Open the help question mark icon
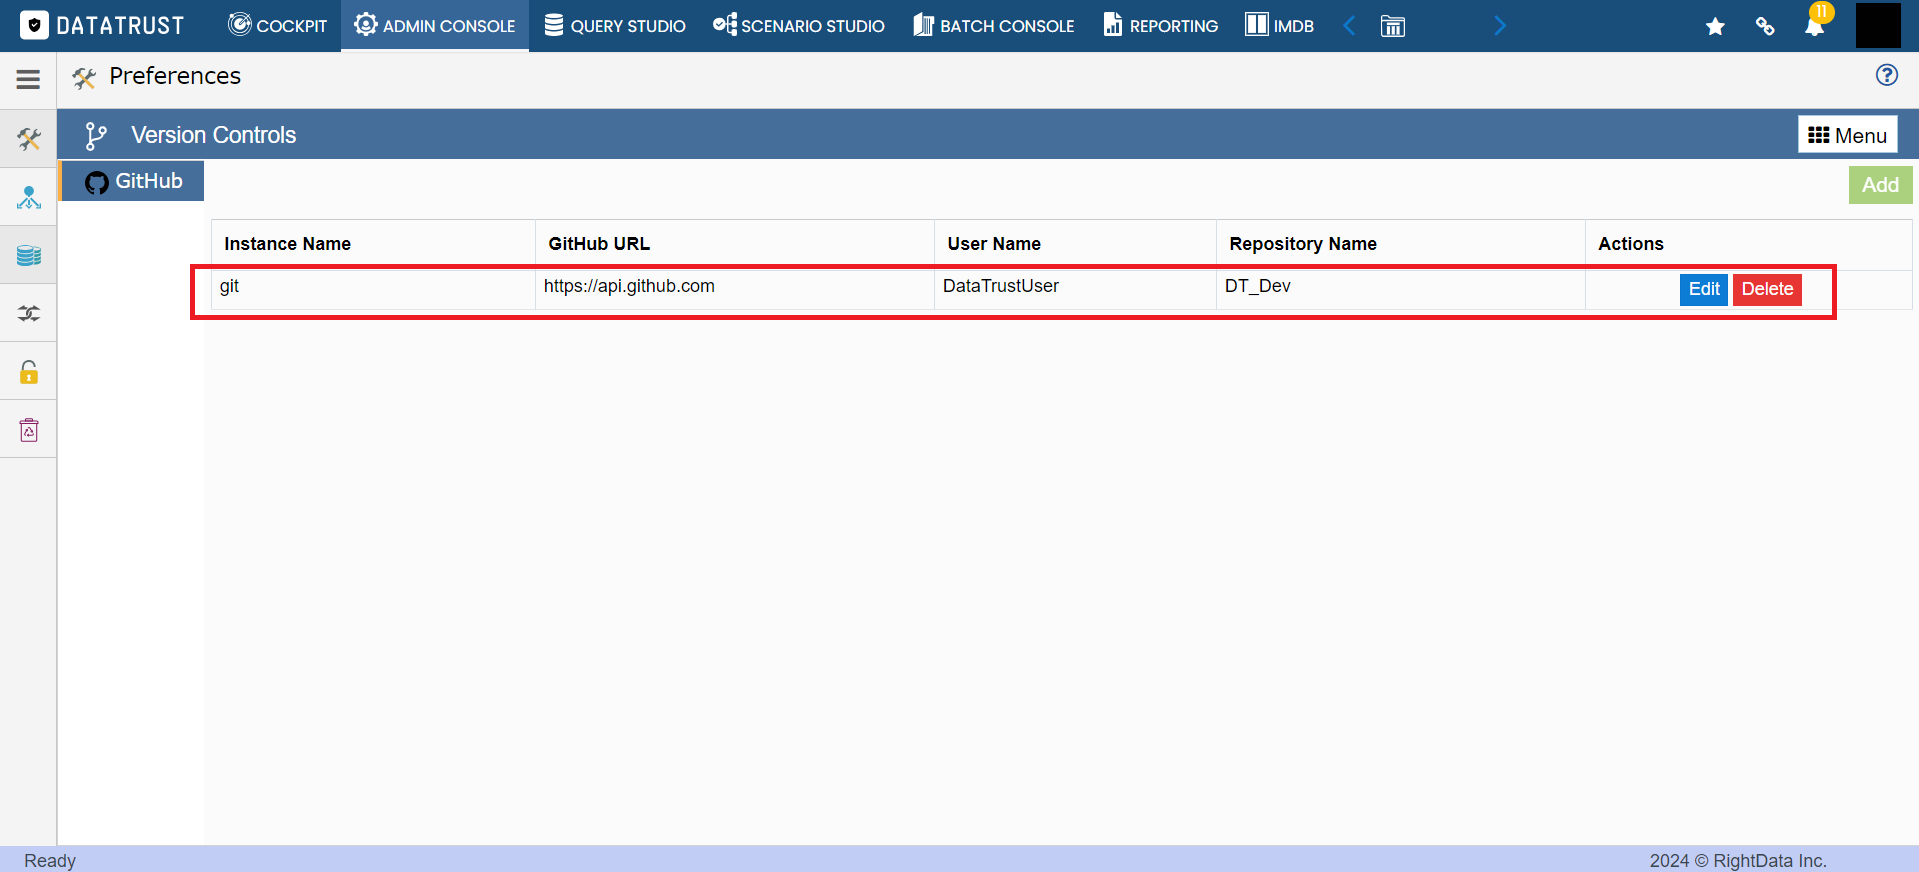Image resolution: width=1919 pixels, height=872 pixels. pyautogui.click(x=1886, y=75)
